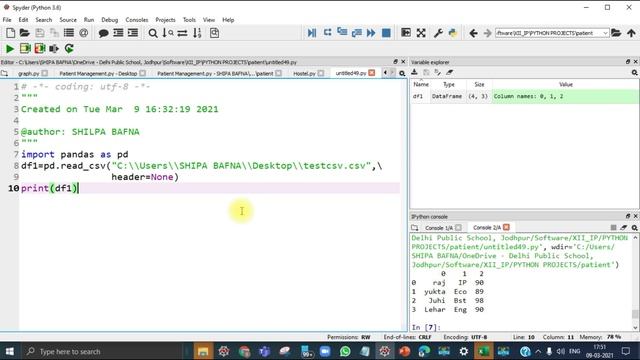The image size is (640, 360).
Task: Toggle fullscreen mode icon
Action: pyautogui.click(x=421, y=33)
